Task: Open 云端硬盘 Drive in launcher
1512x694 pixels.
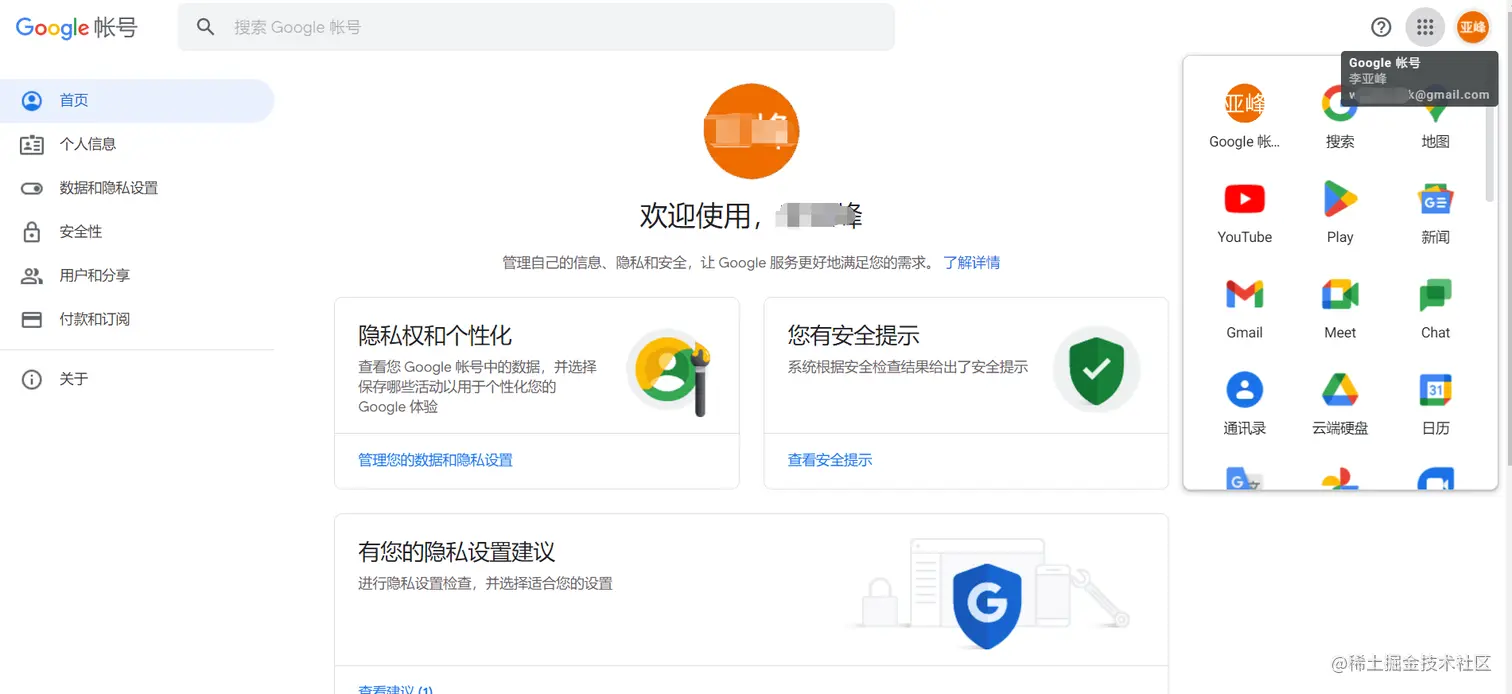Action: (x=1340, y=404)
